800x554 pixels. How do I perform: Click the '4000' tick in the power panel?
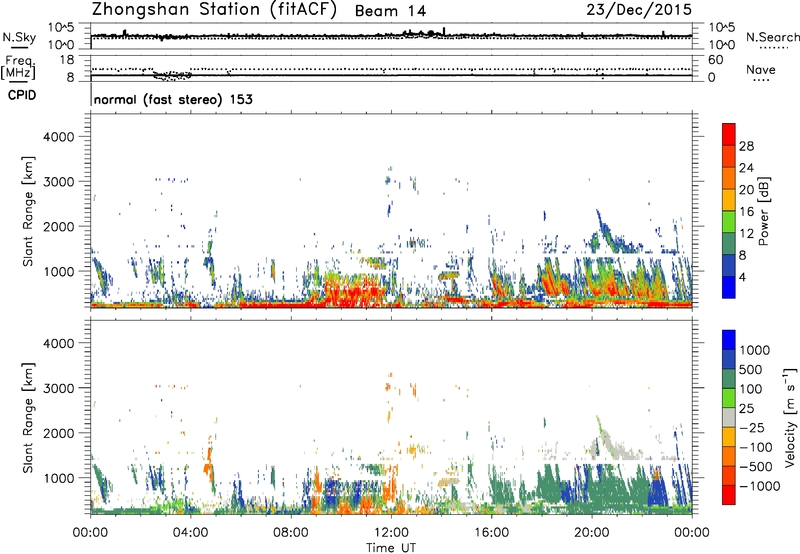58,137
